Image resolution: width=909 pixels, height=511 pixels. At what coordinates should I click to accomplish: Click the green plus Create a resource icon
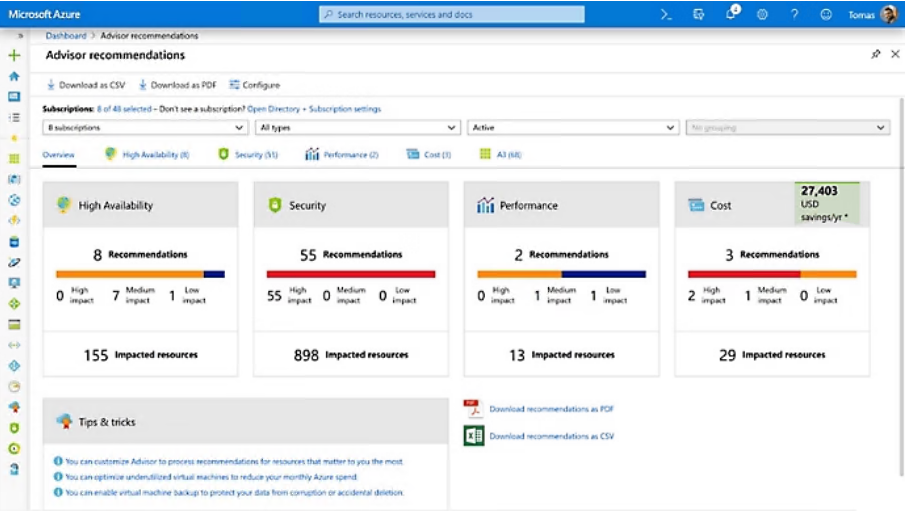point(14,56)
